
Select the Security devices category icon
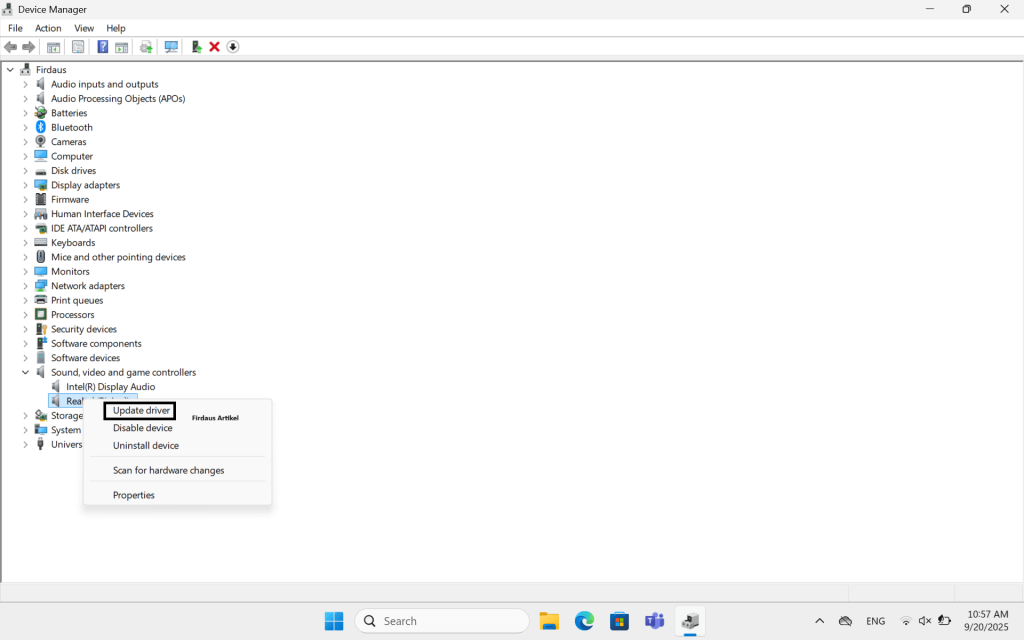coord(40,329)
